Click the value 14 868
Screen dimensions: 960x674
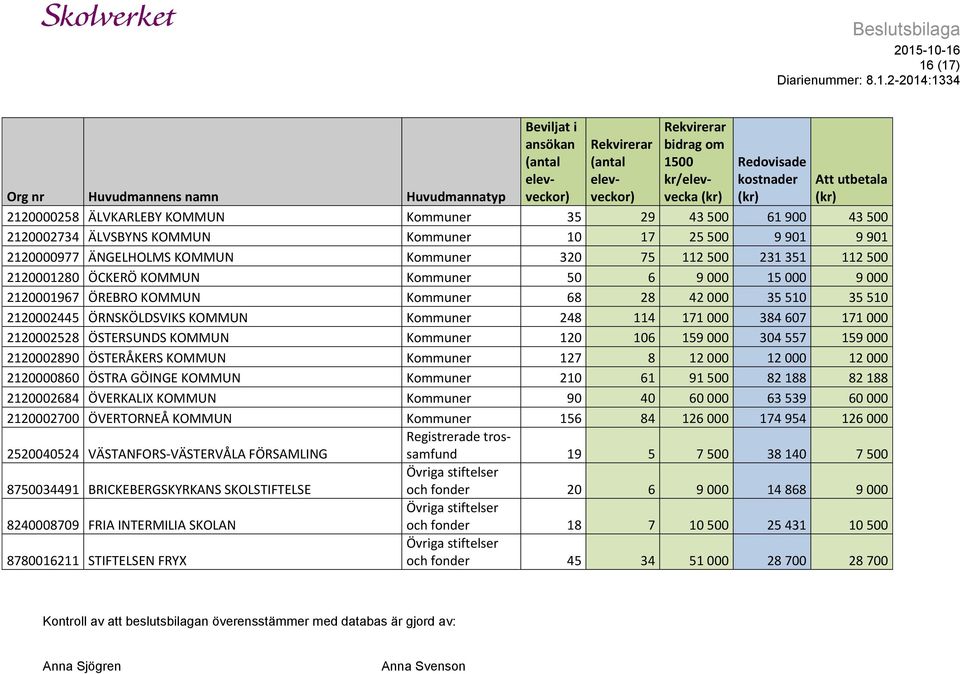tap(787, 490)
